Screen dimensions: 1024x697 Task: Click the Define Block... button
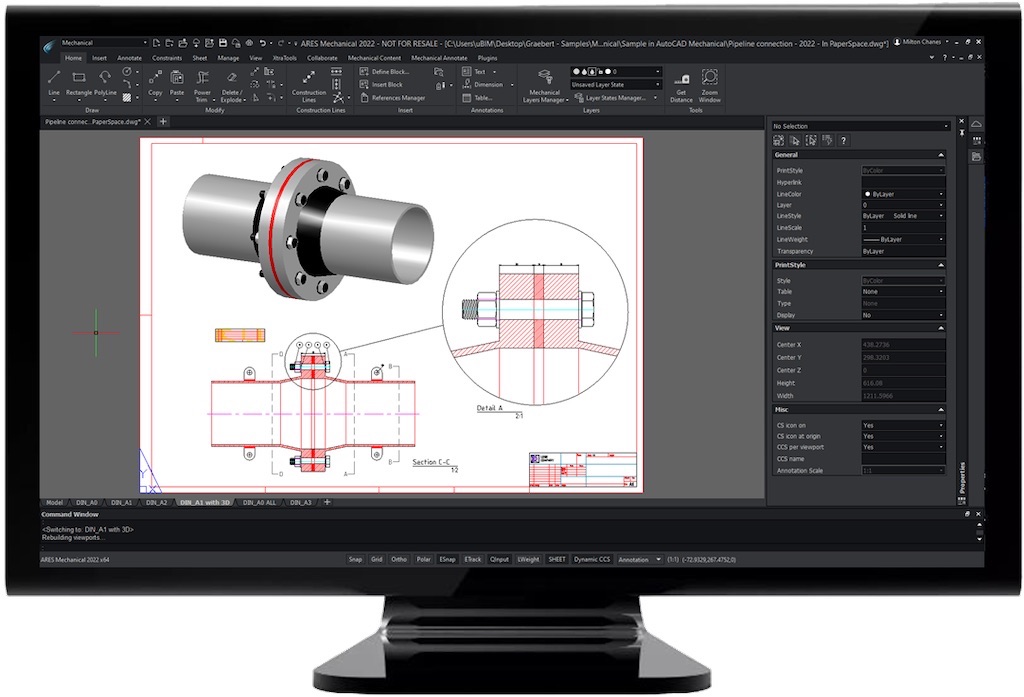click(385, 71)
